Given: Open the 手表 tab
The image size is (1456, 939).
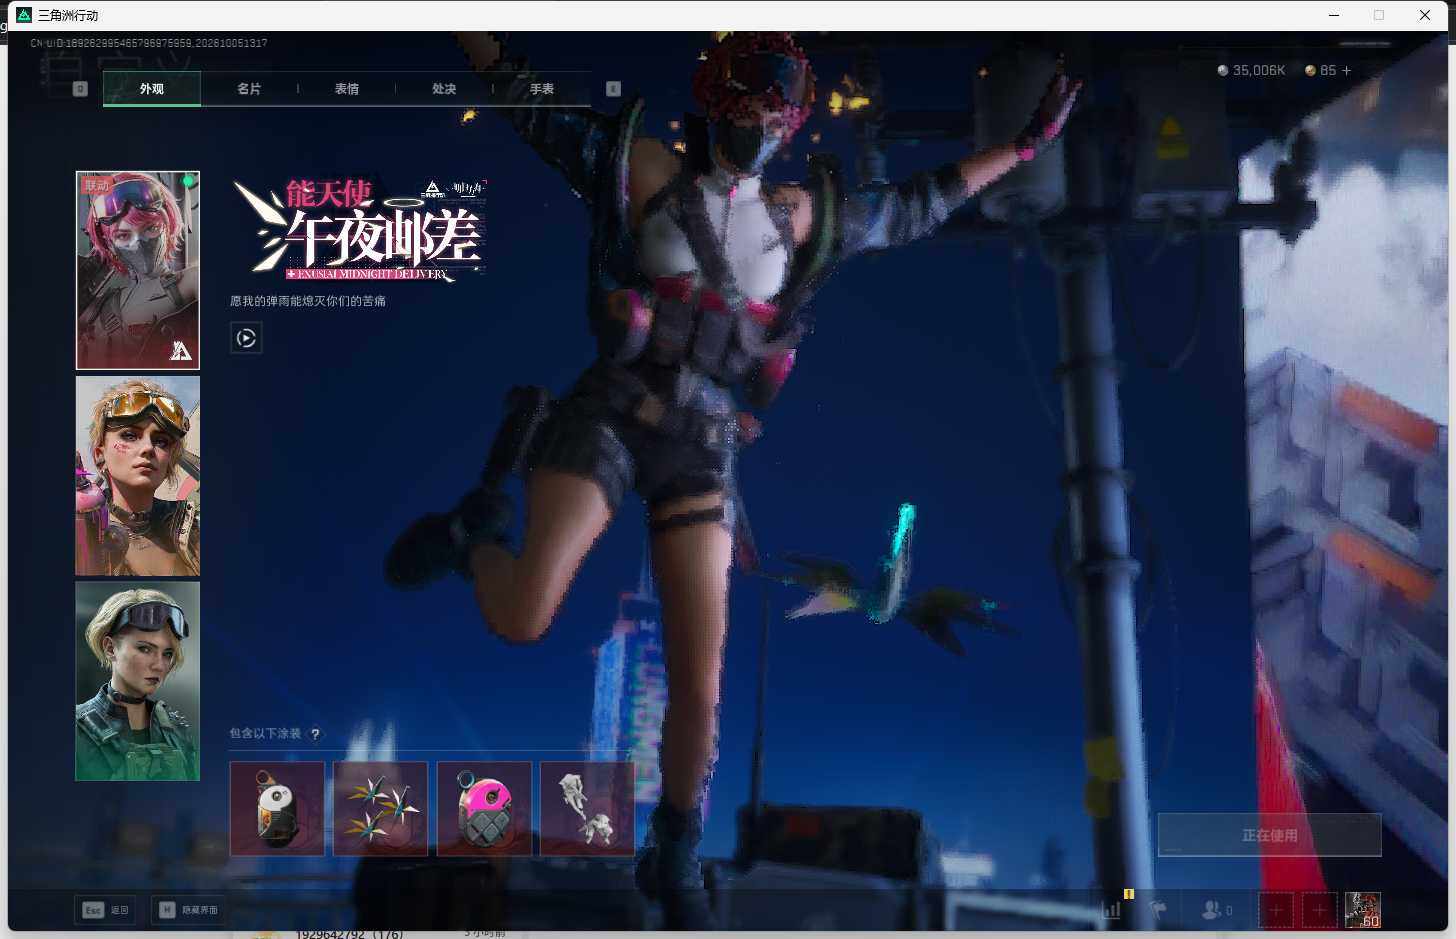Looking at the screenshot, I should pos(542,89).
